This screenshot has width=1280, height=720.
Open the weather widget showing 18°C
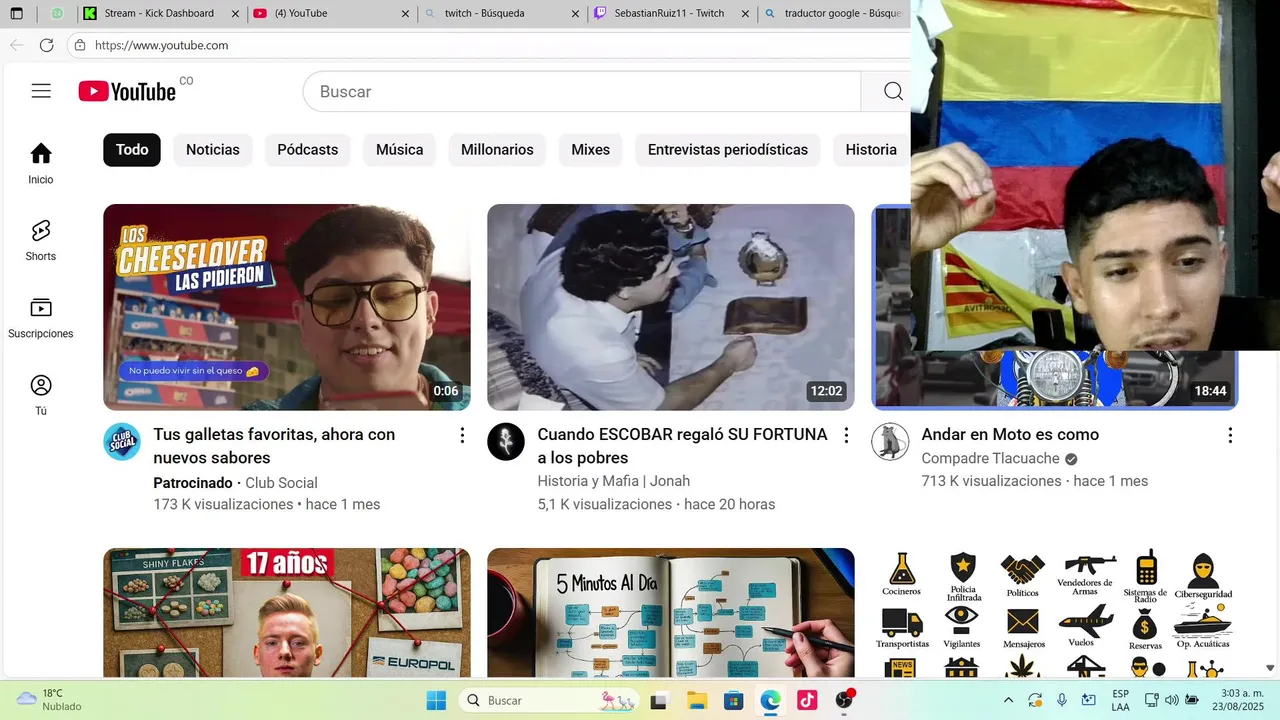tap(49, 700)
